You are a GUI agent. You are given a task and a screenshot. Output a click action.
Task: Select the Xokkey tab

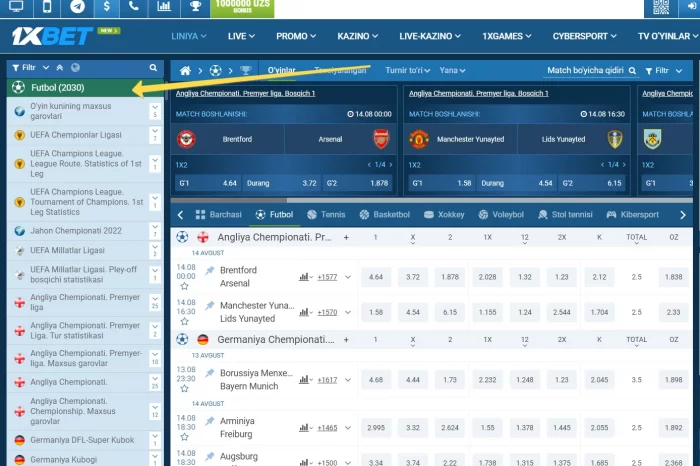click(444, 215)
